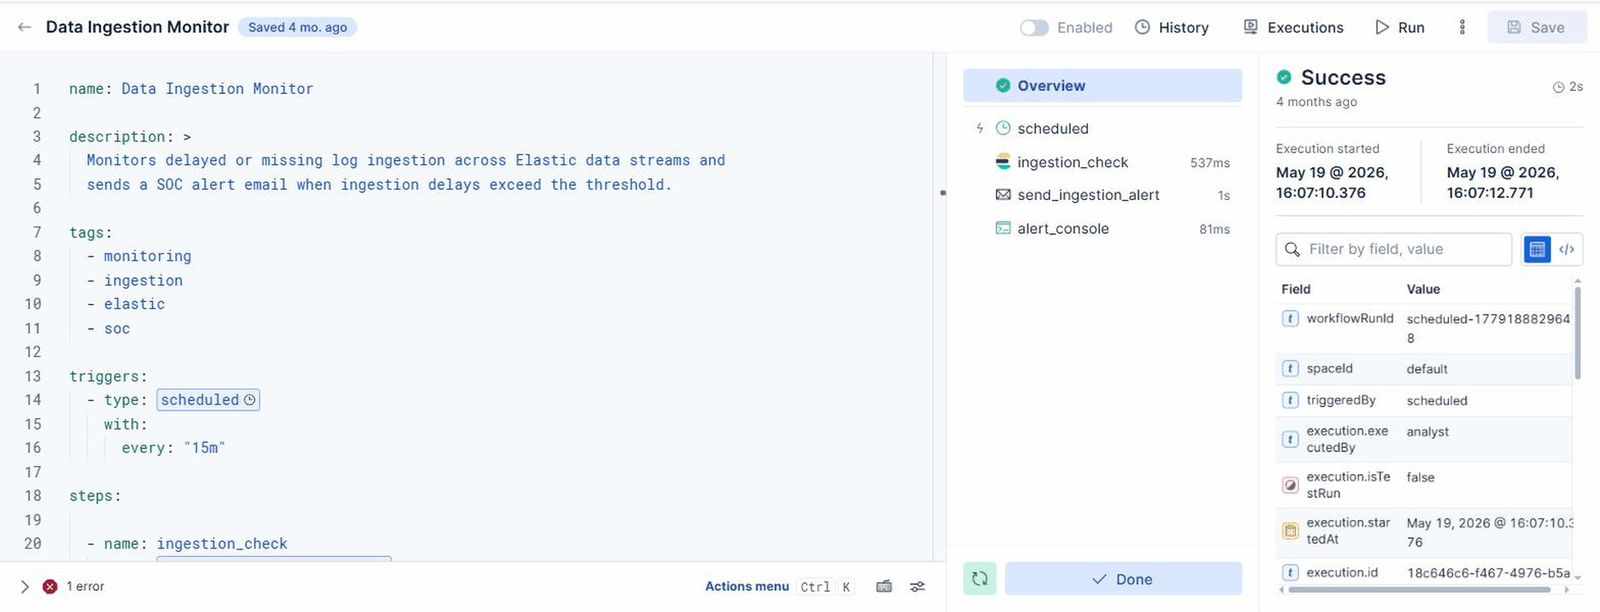The image size is (1600, 612).
Task: Click the 2s duration clock icon
Action: tap(1558, 87)
